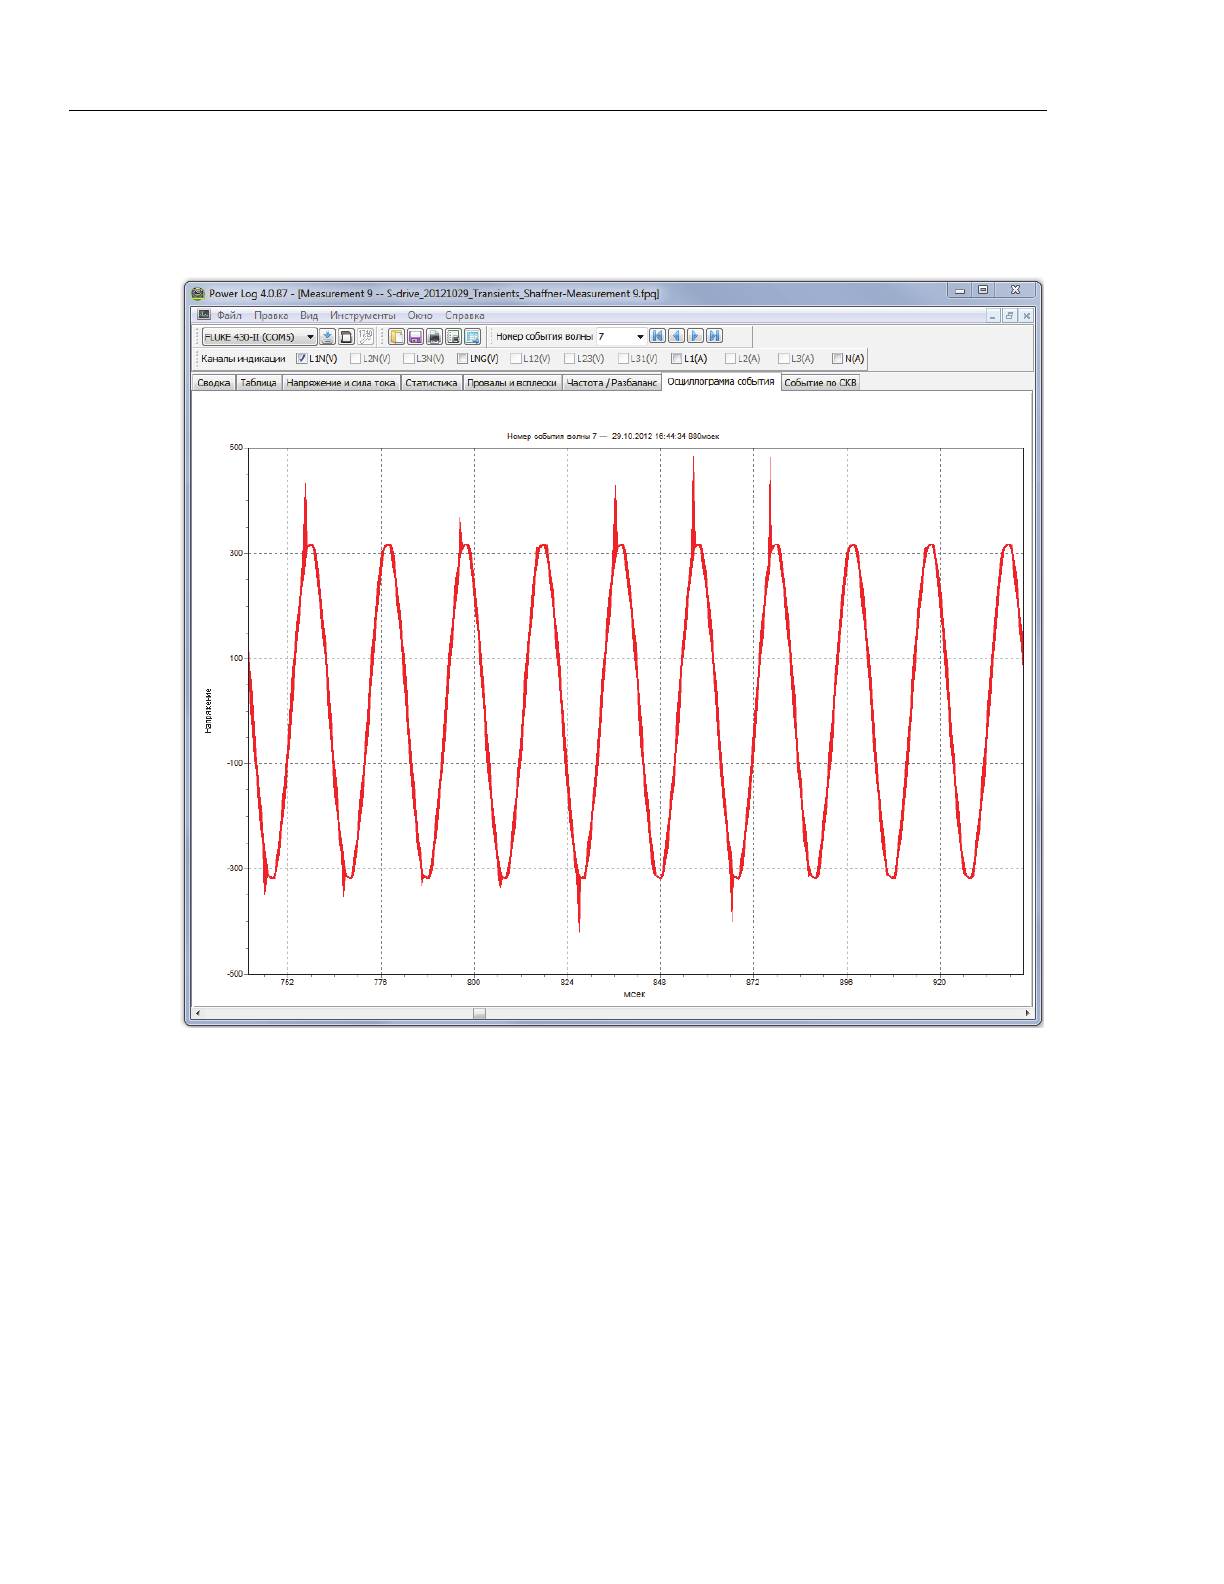Go to the previous wave event
The image size is (1224, 1584).
[676, 336]
